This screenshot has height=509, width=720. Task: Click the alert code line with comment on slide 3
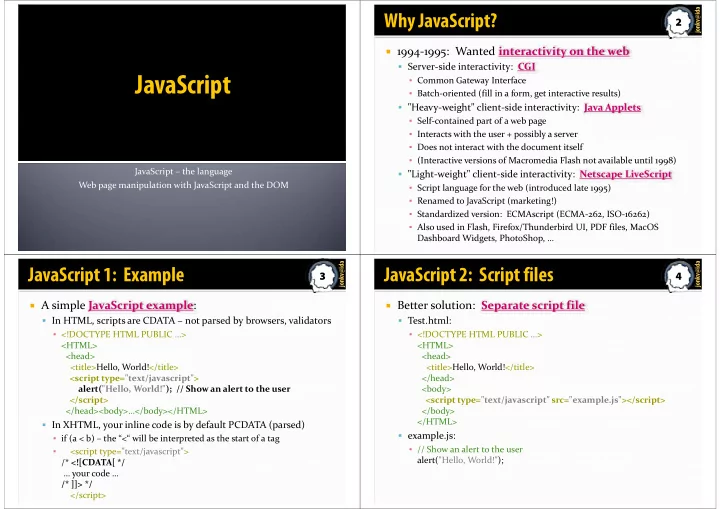pos(184,389)
